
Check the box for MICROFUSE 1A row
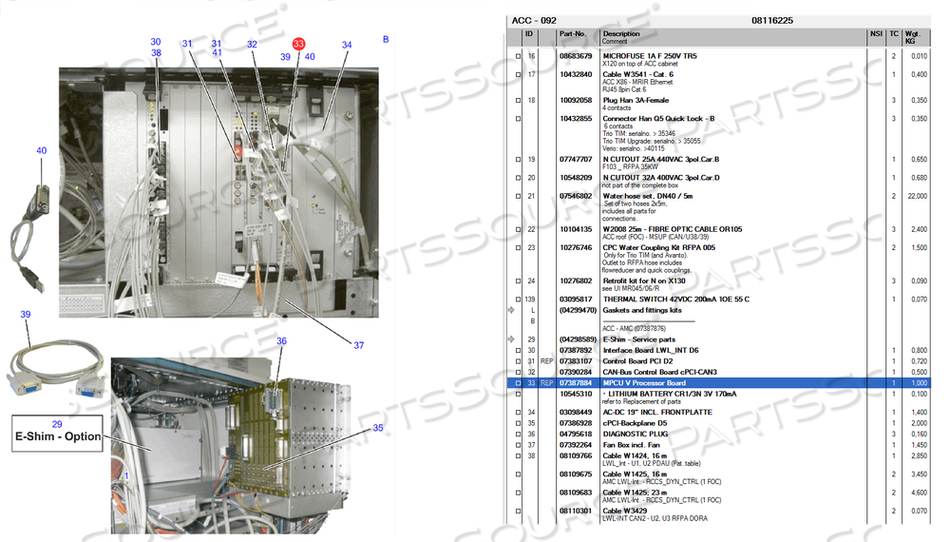518,56
